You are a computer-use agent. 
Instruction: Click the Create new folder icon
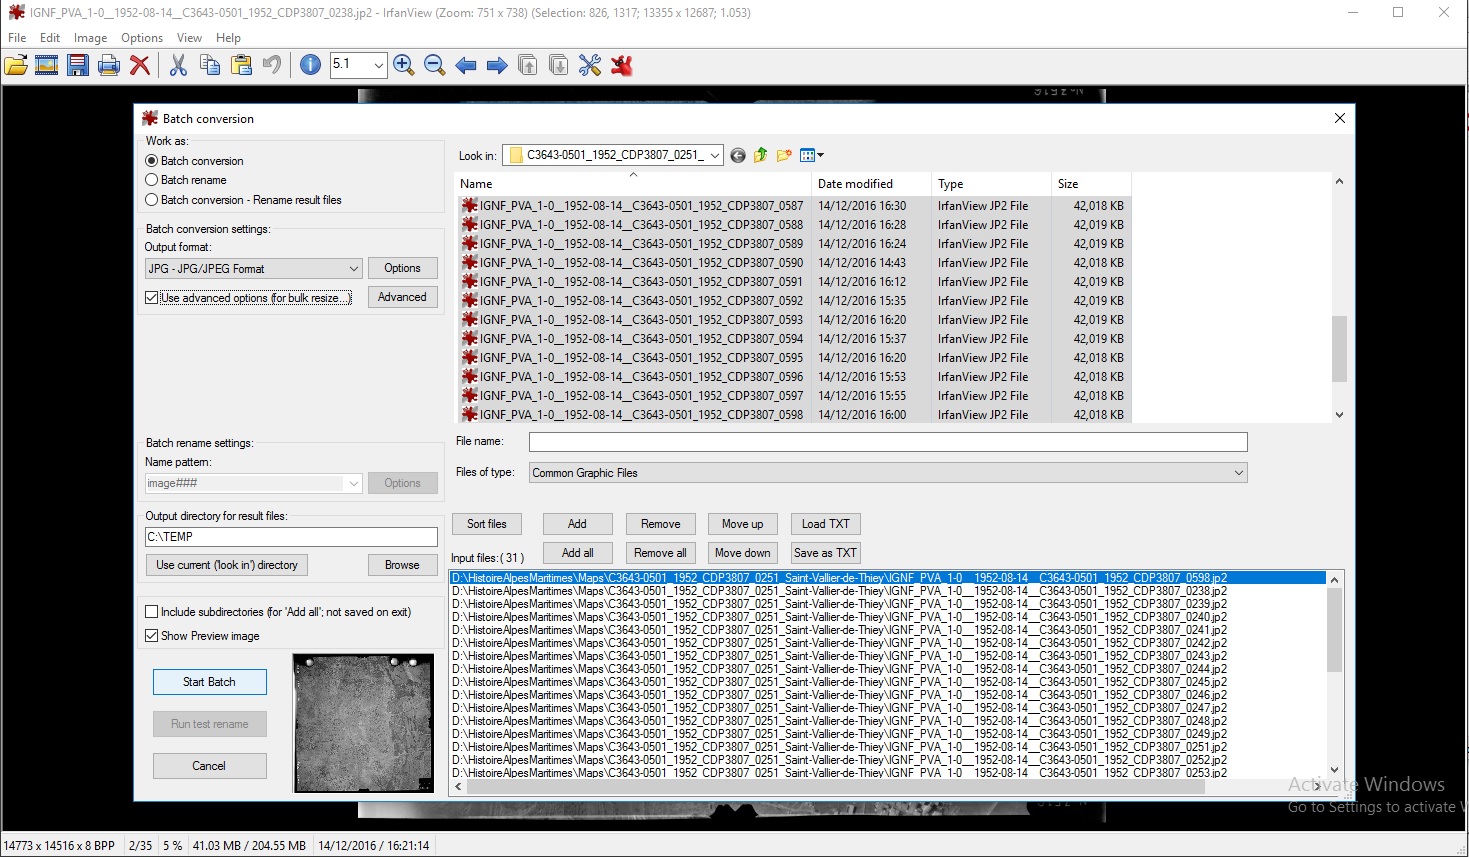(784, 155)
